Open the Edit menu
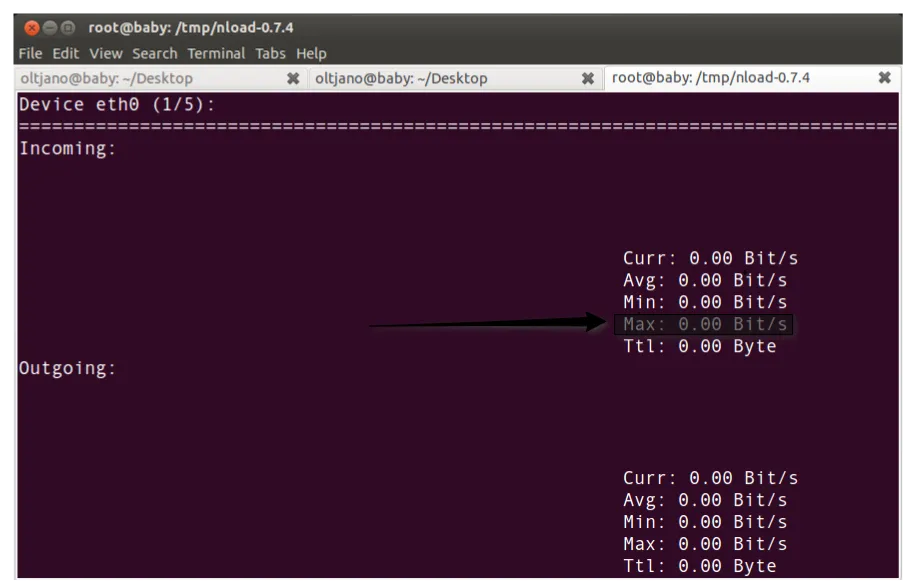 (x=66, y=53)
